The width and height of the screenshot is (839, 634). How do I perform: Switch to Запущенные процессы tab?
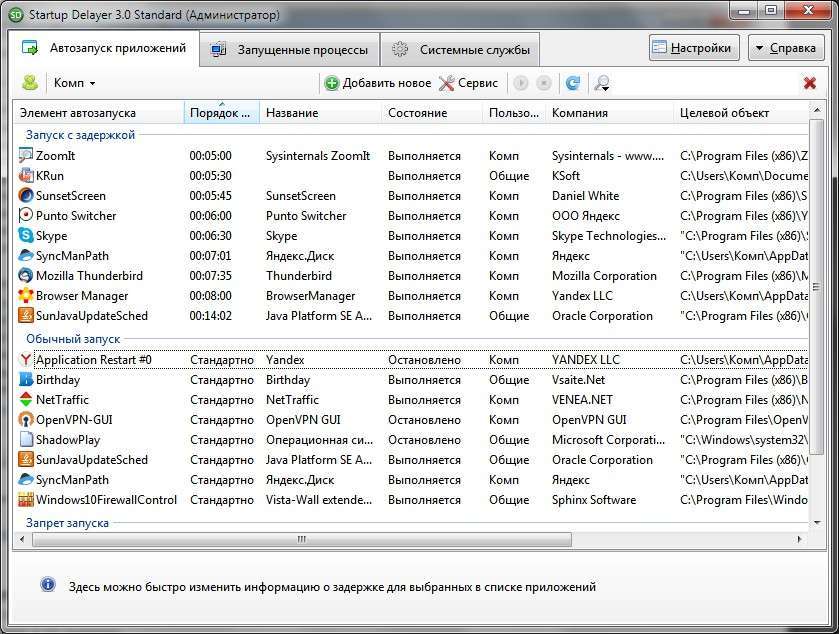(289, 50)
